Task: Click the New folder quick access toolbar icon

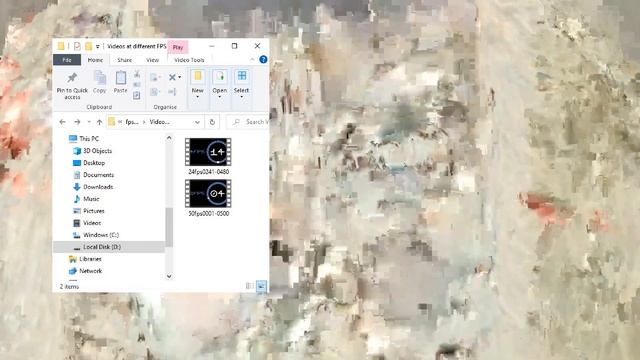Action: 89,46
